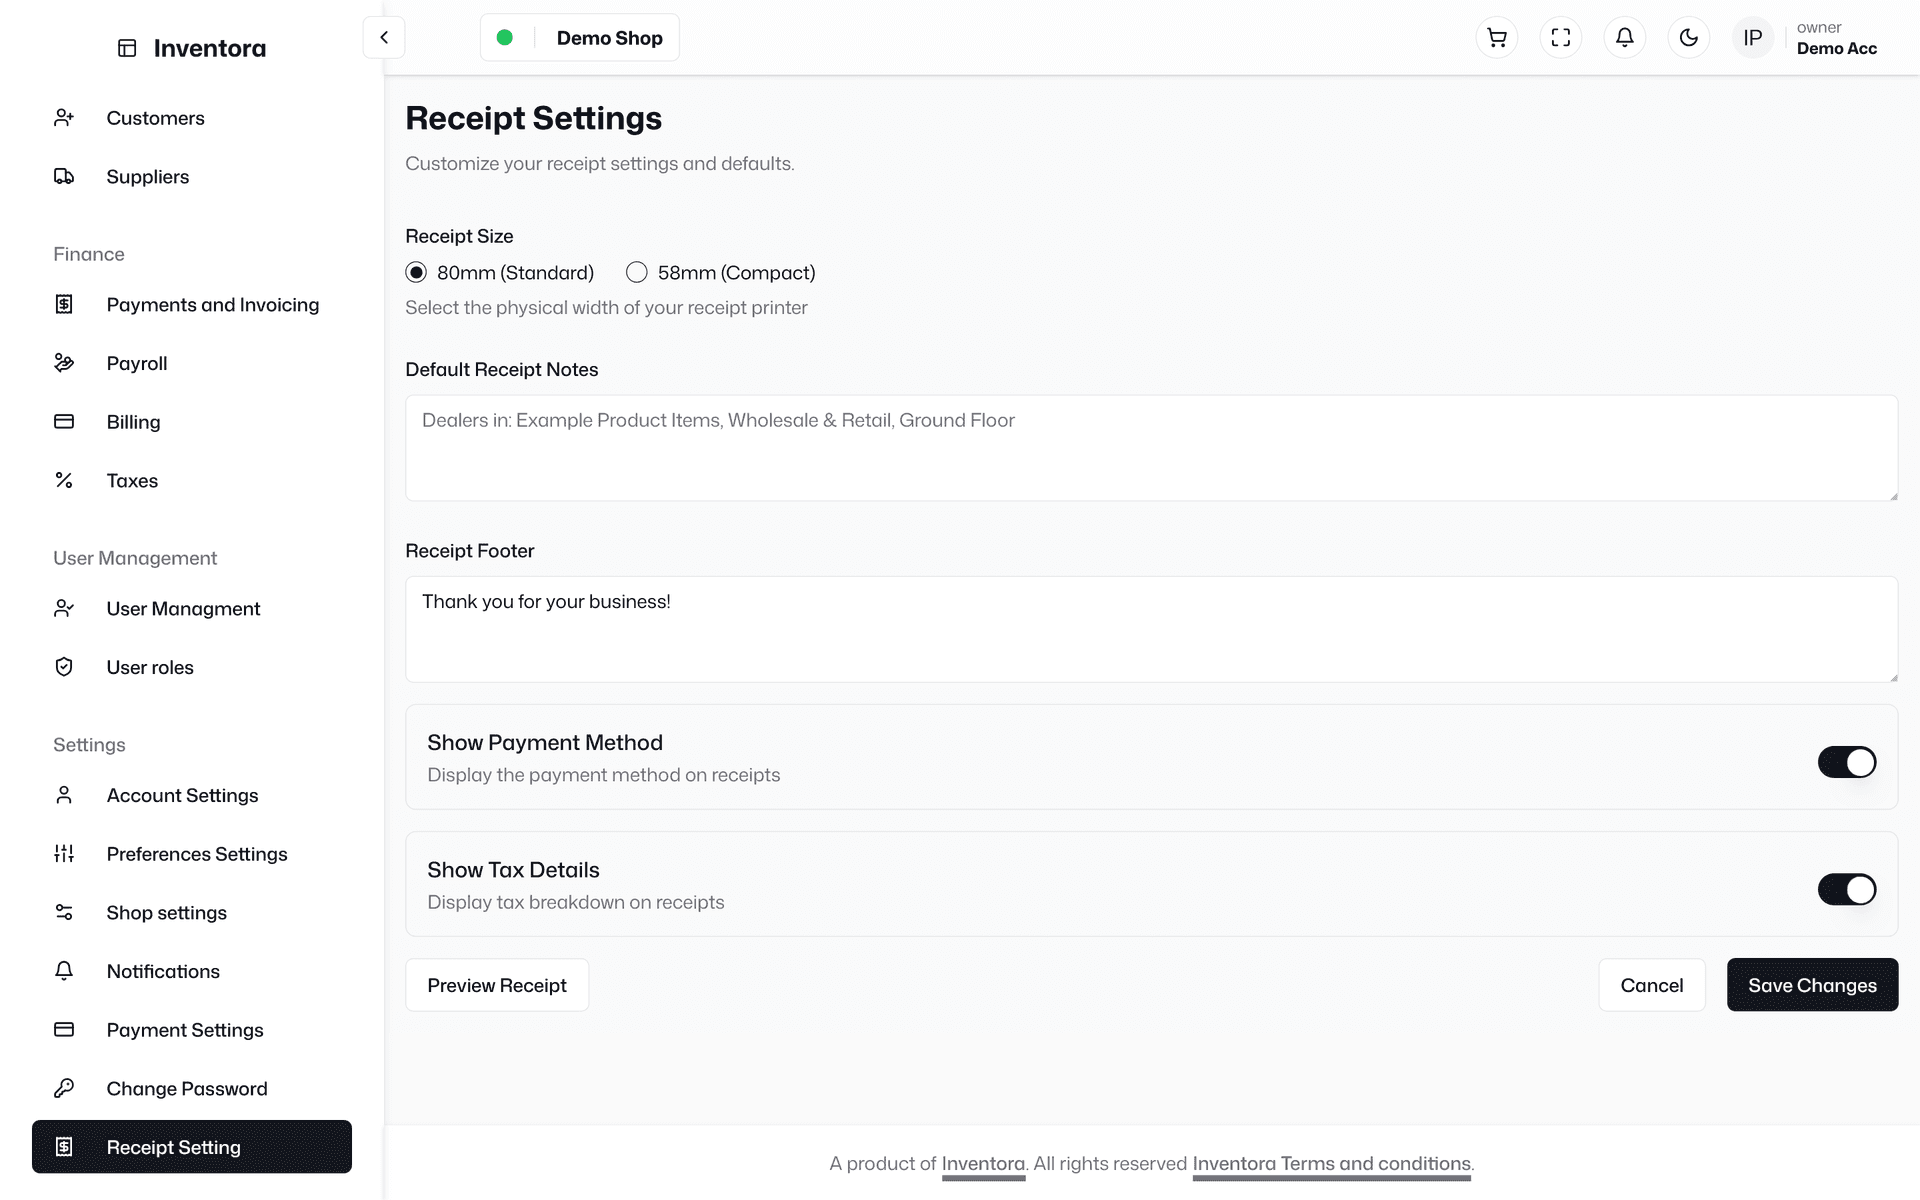Follow the Inventora footer link
The width and height of the screenshot is (1920, 1200).
tap(983, 1164)
